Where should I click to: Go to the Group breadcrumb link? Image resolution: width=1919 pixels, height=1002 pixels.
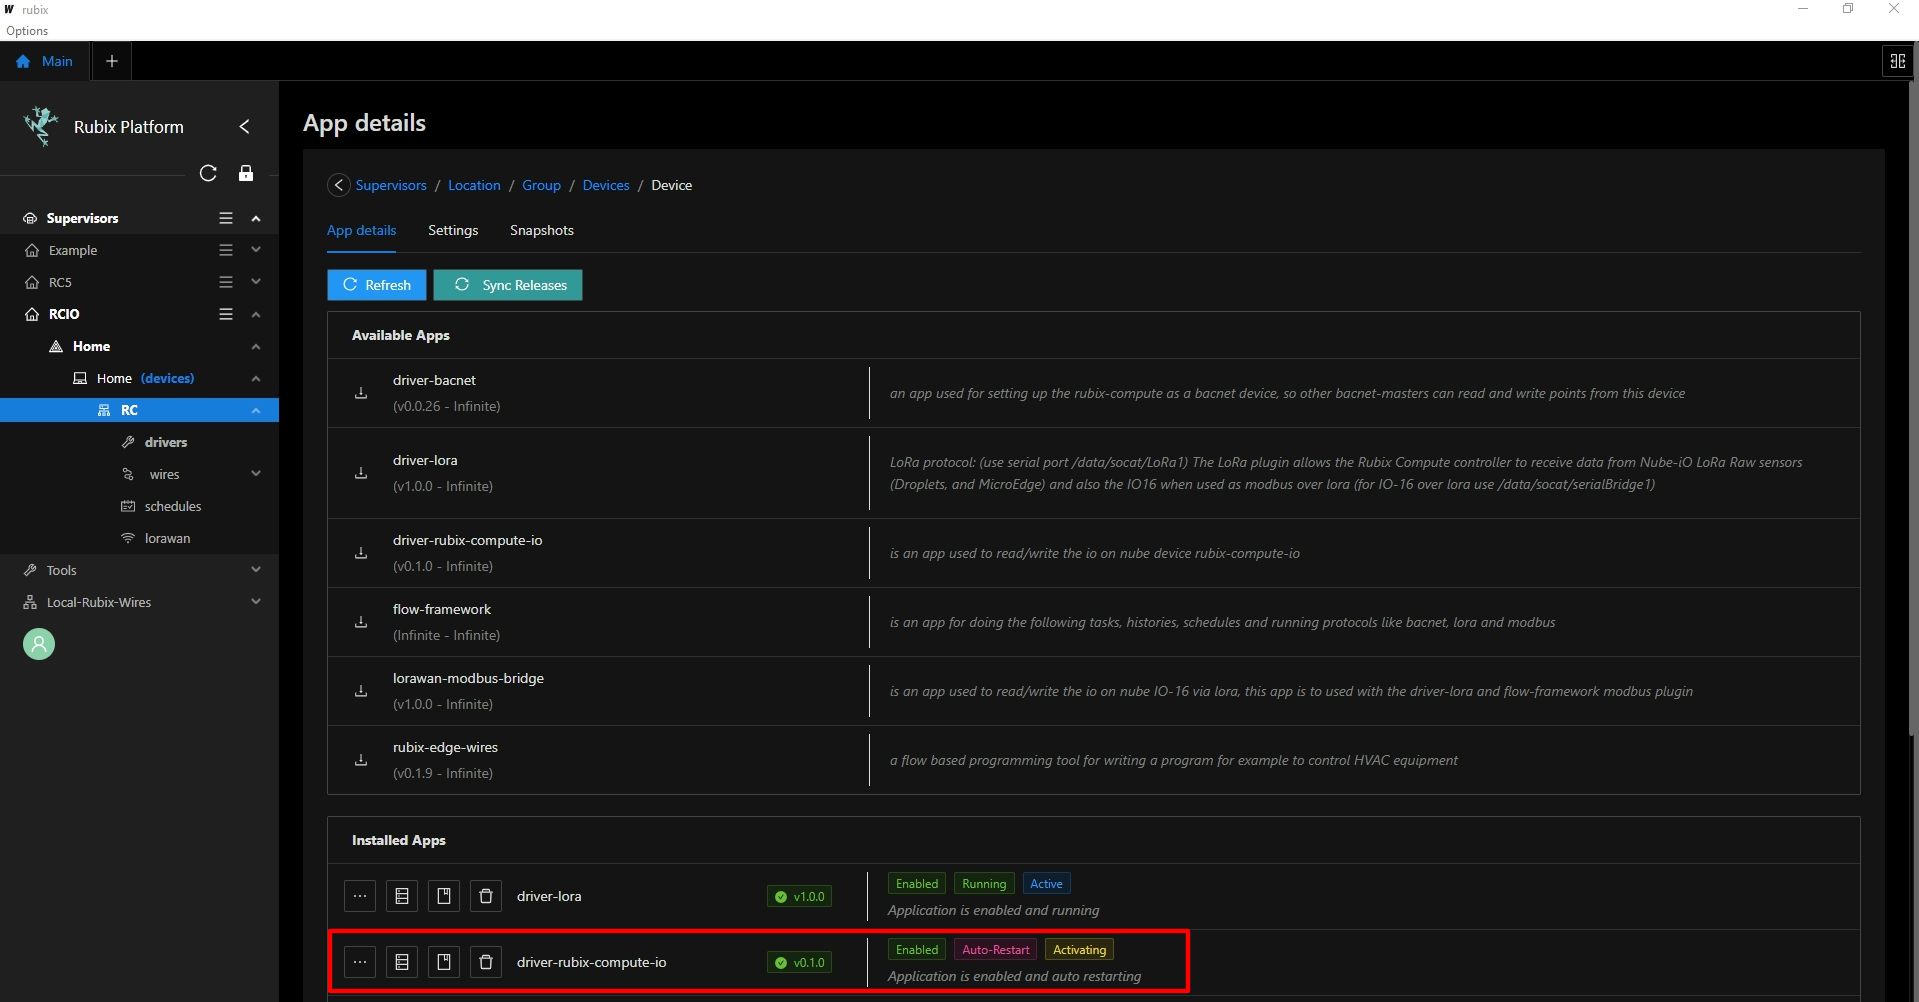[x=541, y=185]
